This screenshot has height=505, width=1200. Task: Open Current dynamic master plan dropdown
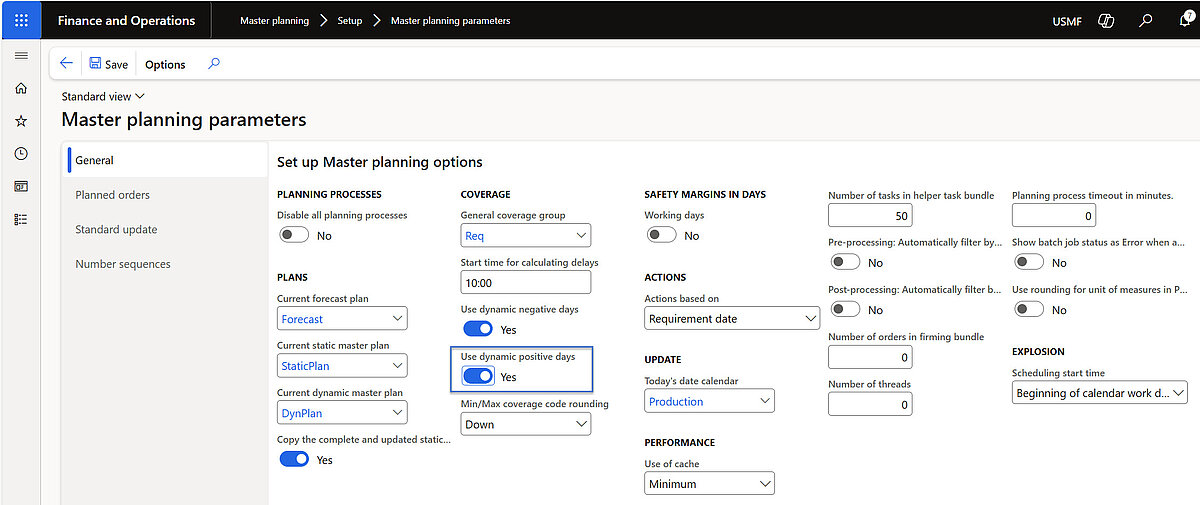click(397, 413)
